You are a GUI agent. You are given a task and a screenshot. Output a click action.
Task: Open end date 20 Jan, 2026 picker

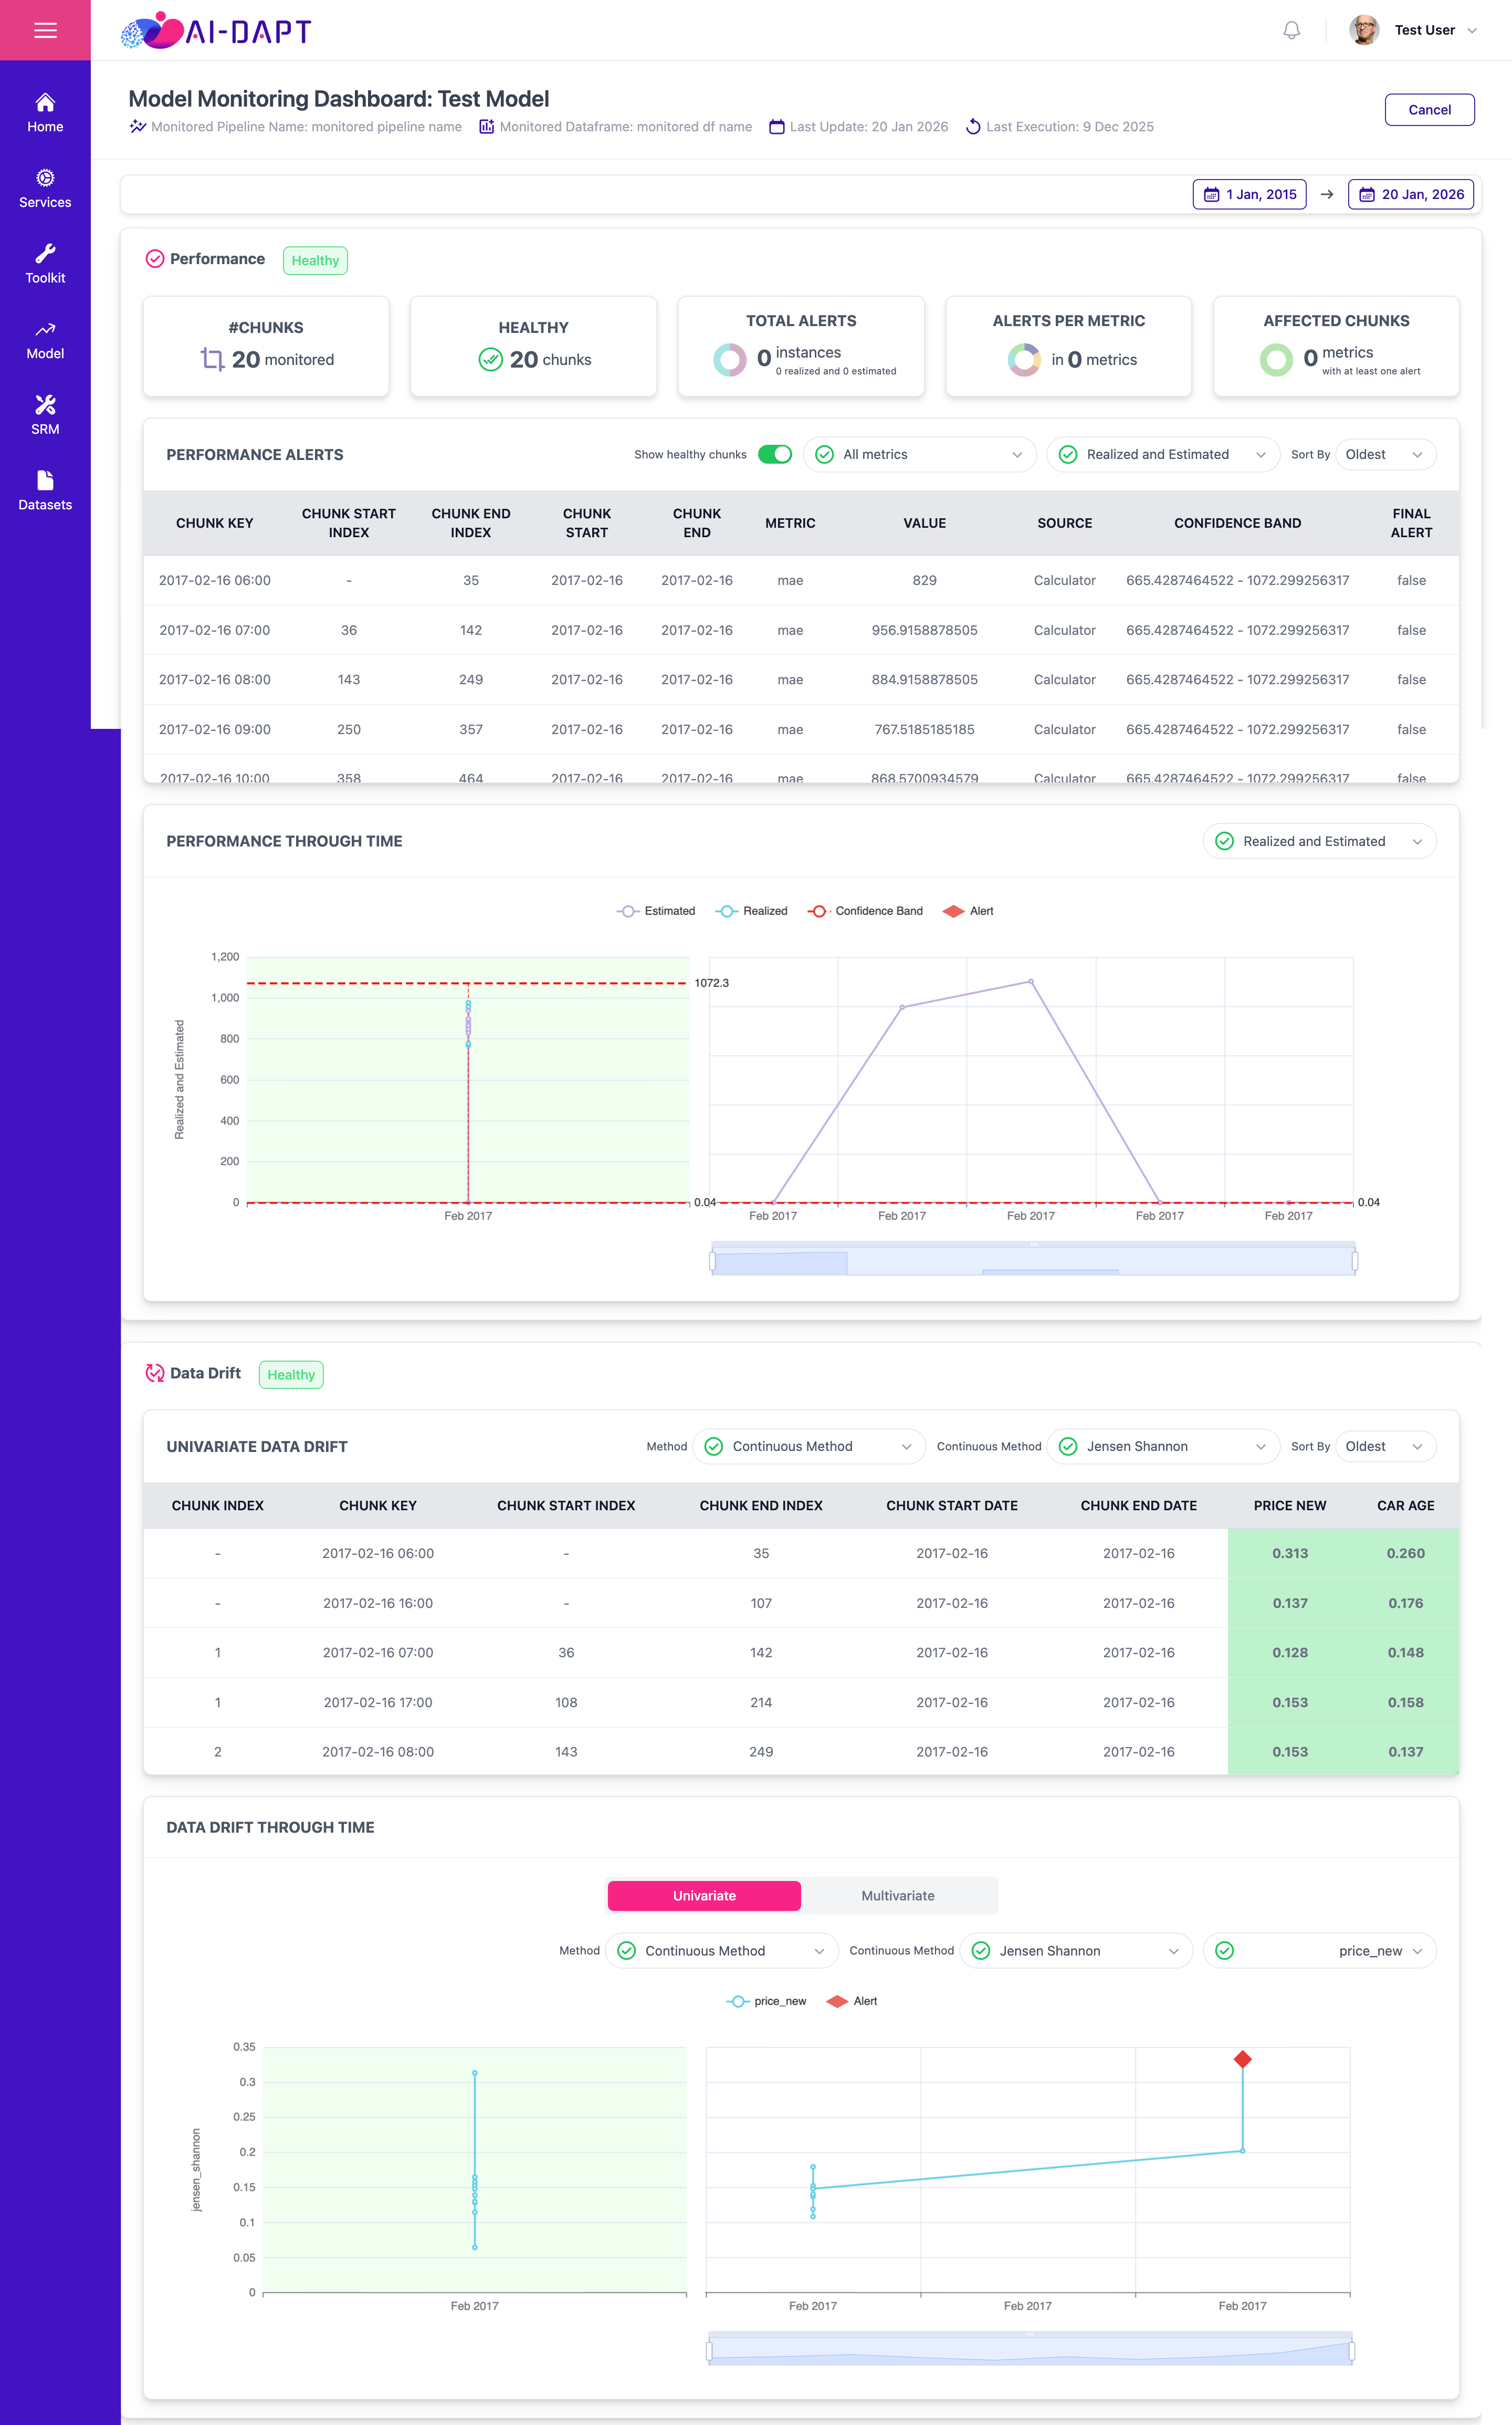1410,194
